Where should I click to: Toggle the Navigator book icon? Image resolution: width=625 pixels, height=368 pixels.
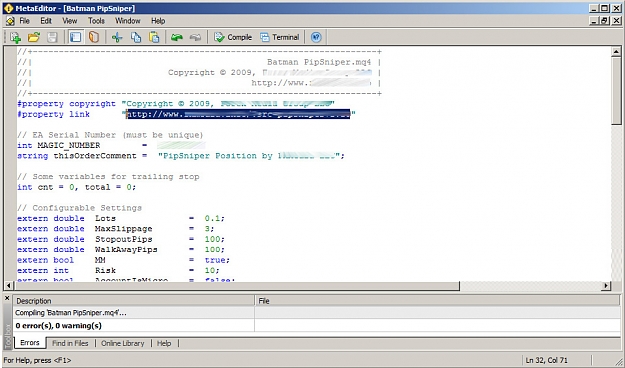coord(94,37)
